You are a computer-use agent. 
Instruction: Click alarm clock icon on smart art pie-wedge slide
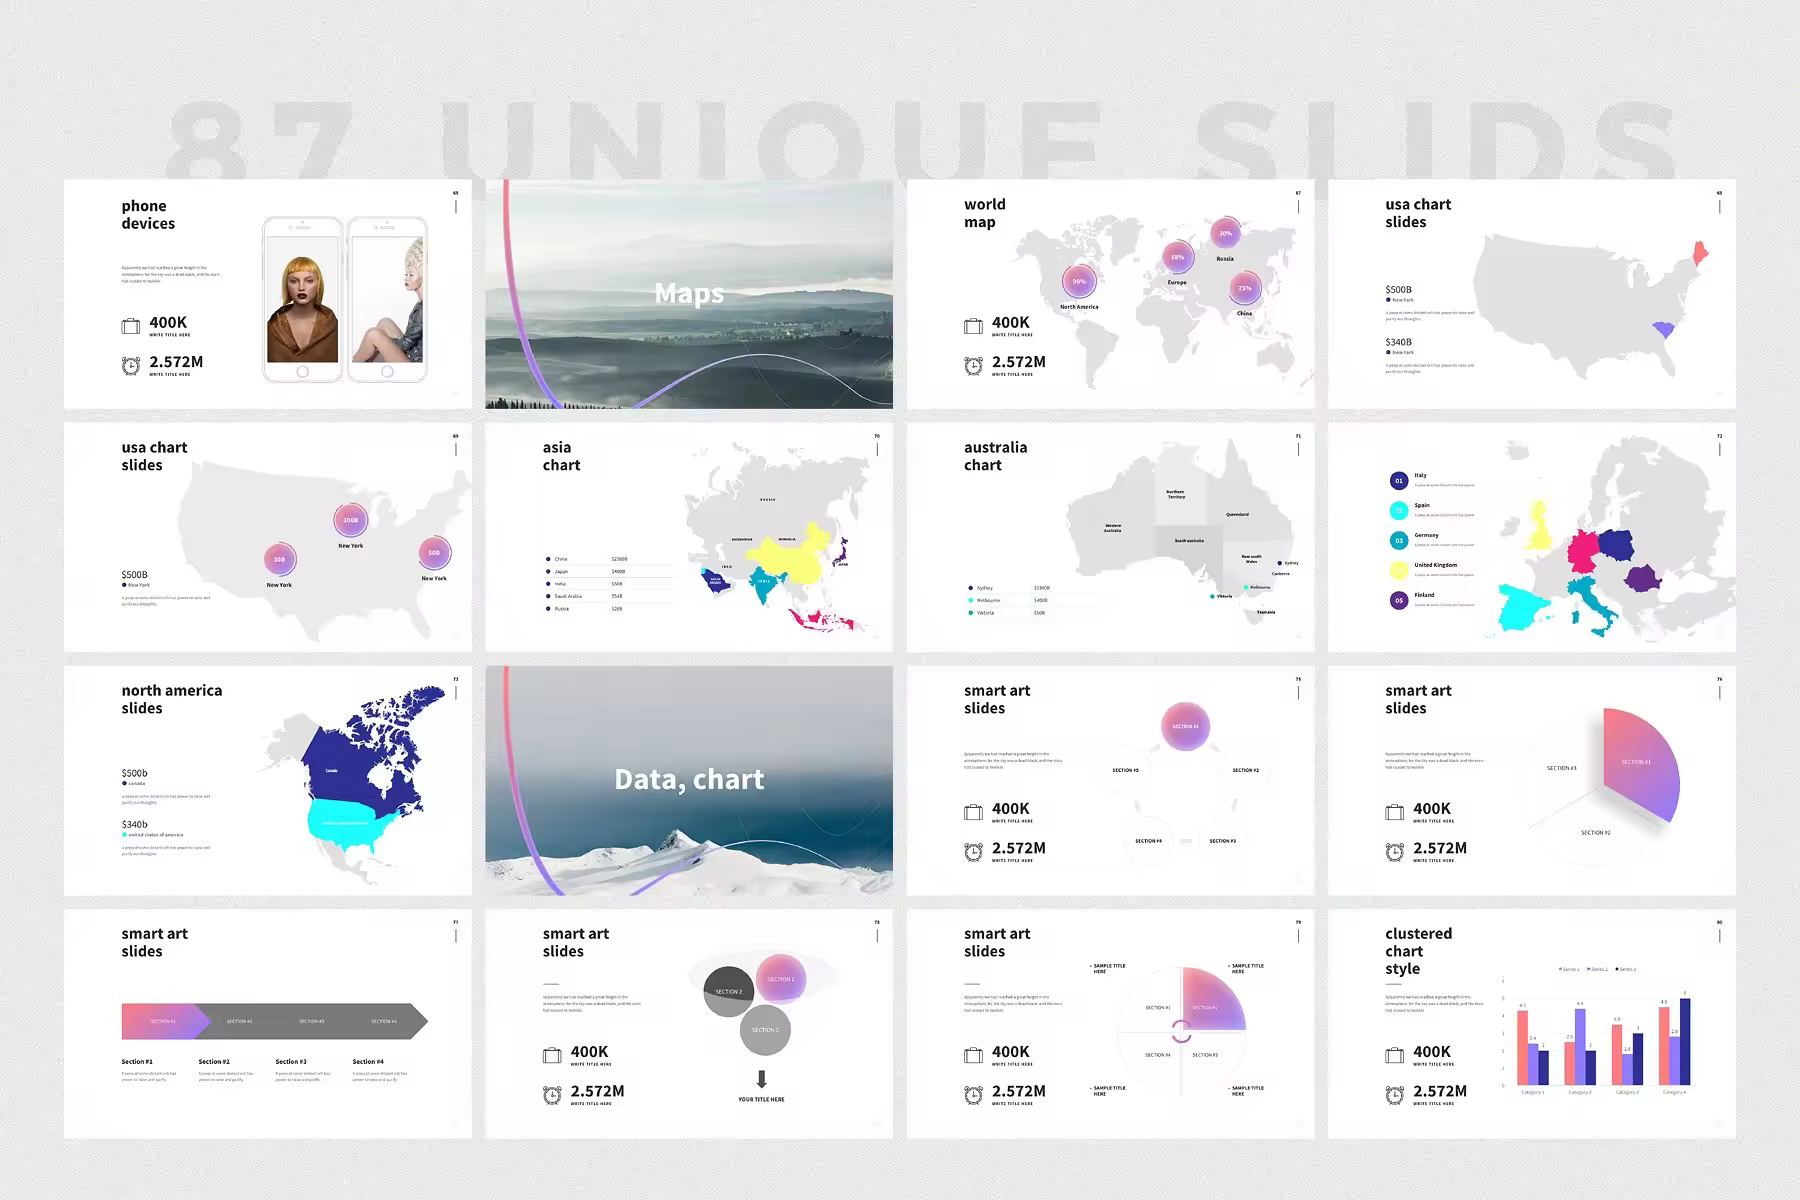1395,852
